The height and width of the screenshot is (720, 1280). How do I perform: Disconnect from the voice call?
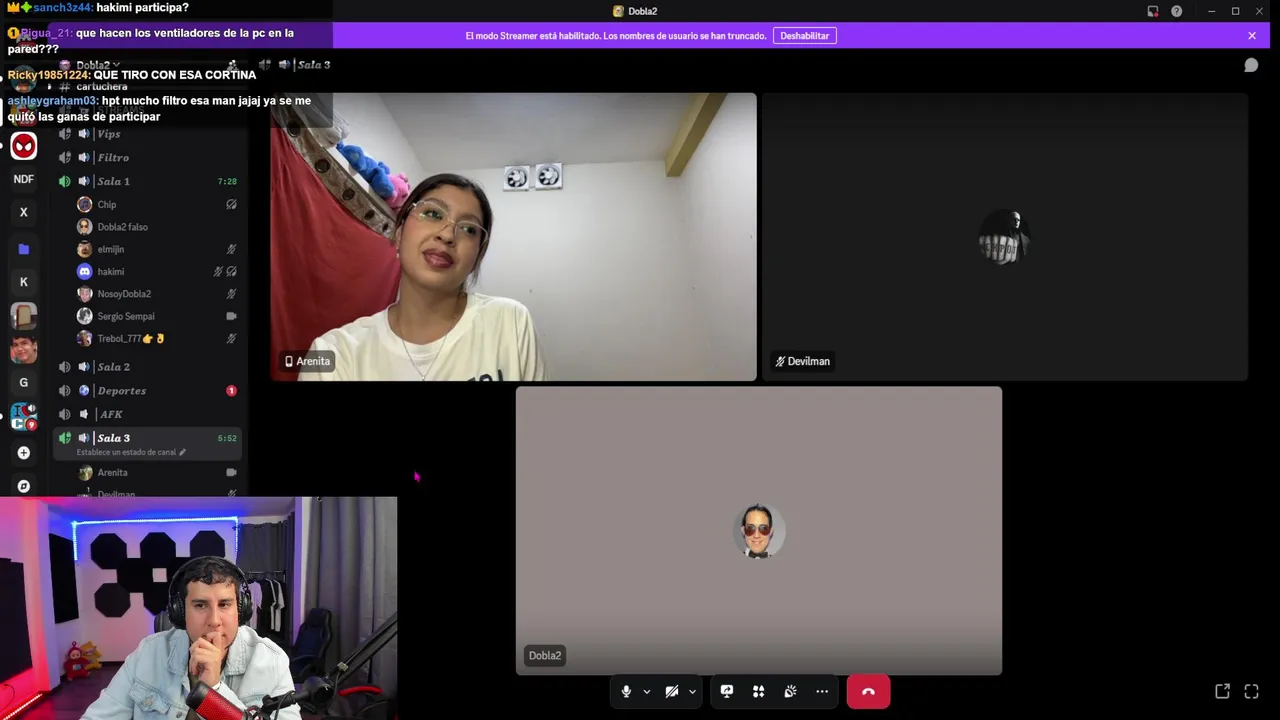coord(868,691)
